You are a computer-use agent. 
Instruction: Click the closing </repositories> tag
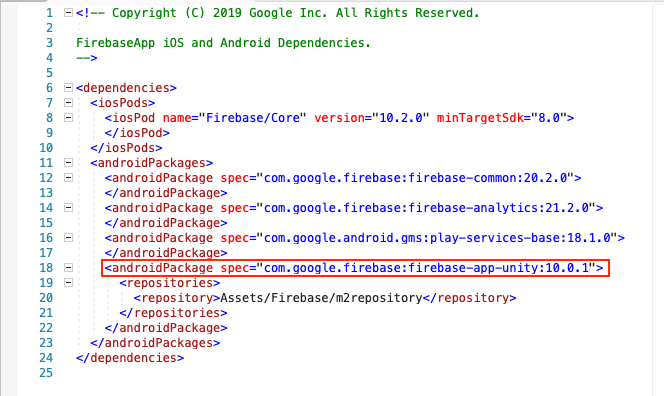coord(173,313)
